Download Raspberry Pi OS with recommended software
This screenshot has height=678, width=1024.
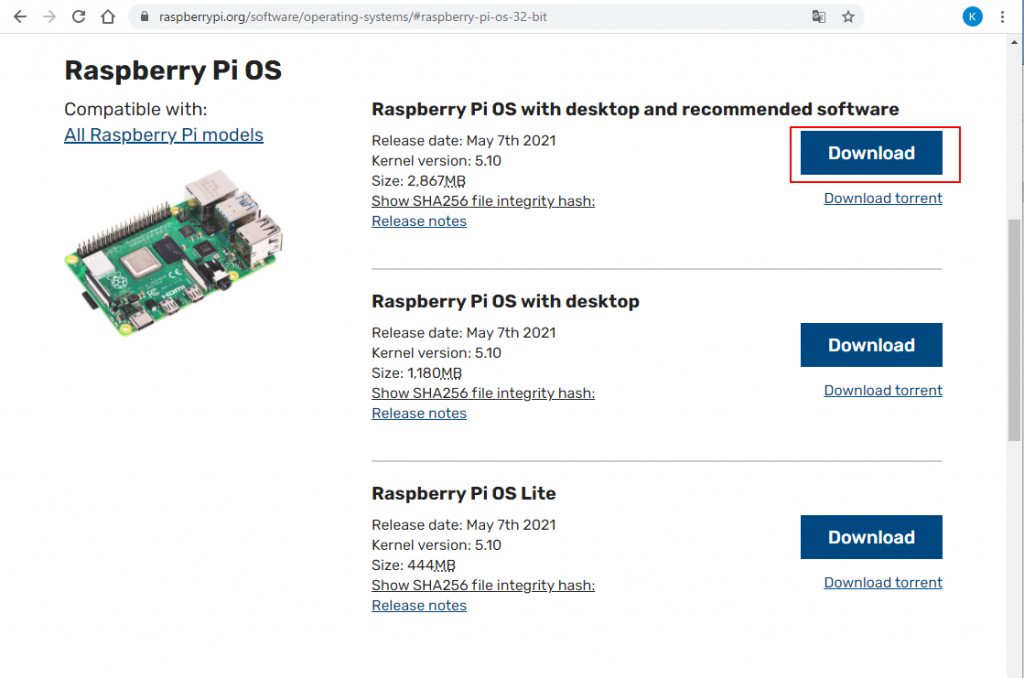pyautogui.click(x=871, y=153)
